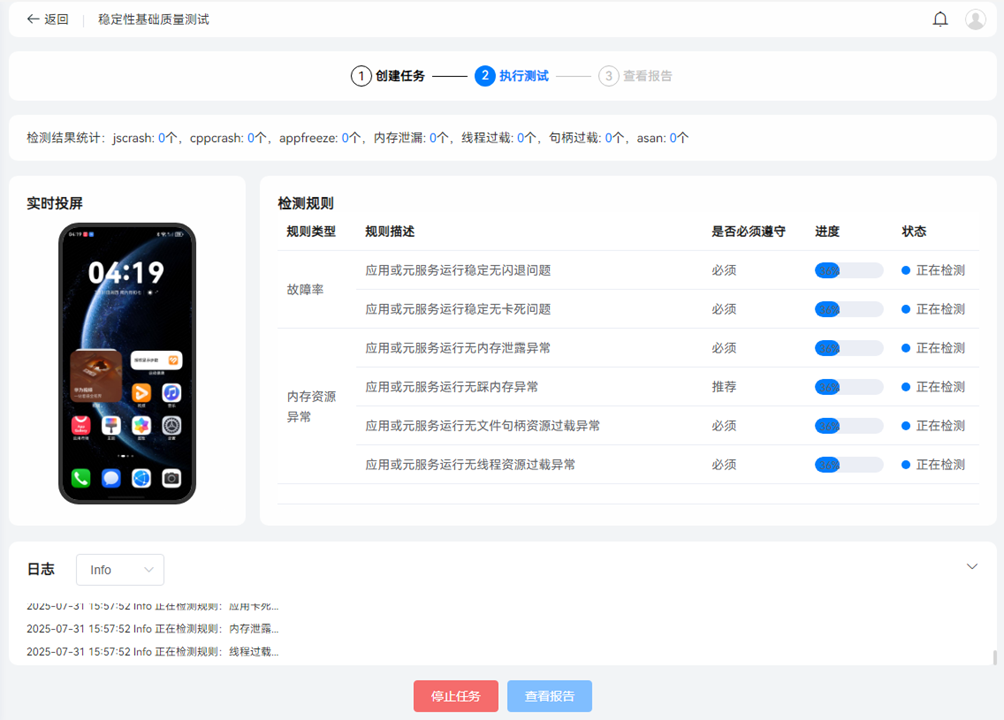Tap the green Phone app icon on the mirrored screen

pos(81,478)
